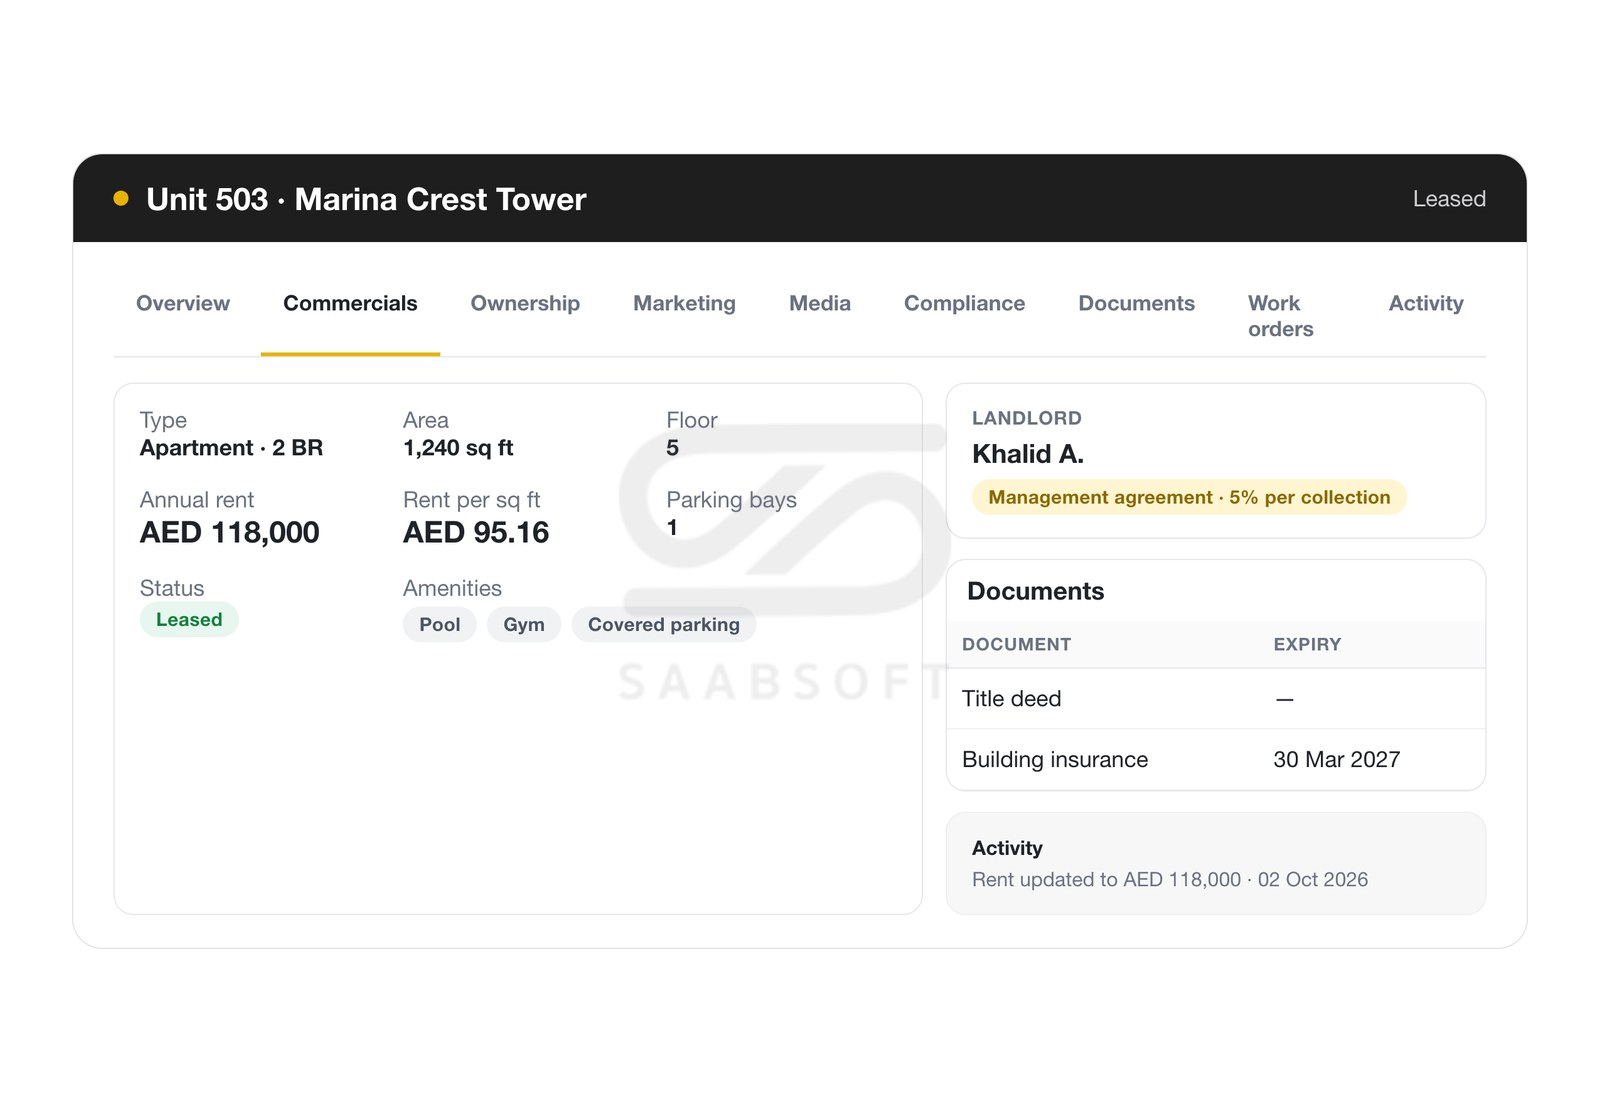Switch to the Ownership tab
This screenshot has height=1103, width=1600.
pos(525,303)
